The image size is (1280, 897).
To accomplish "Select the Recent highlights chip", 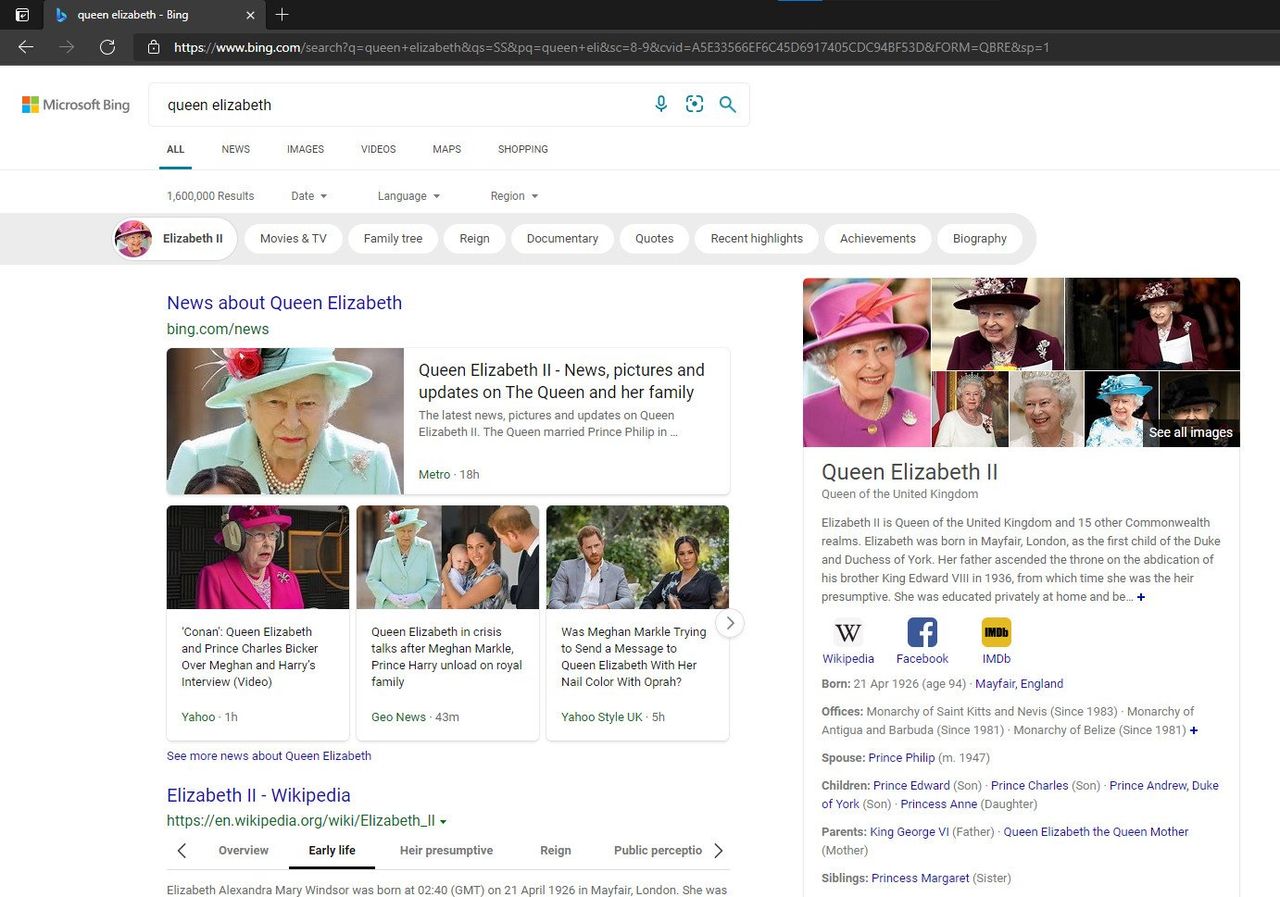I will (x=757, y=238).
